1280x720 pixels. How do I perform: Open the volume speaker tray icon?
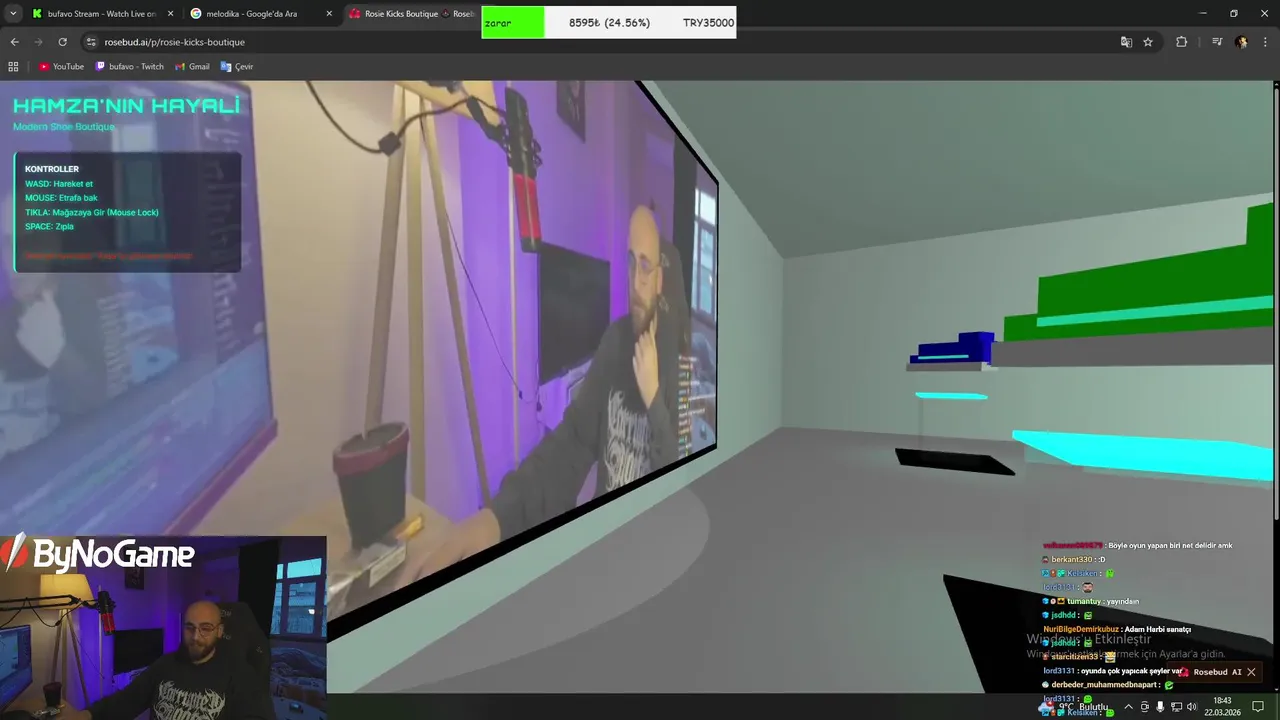click(x=1191, y=707)
